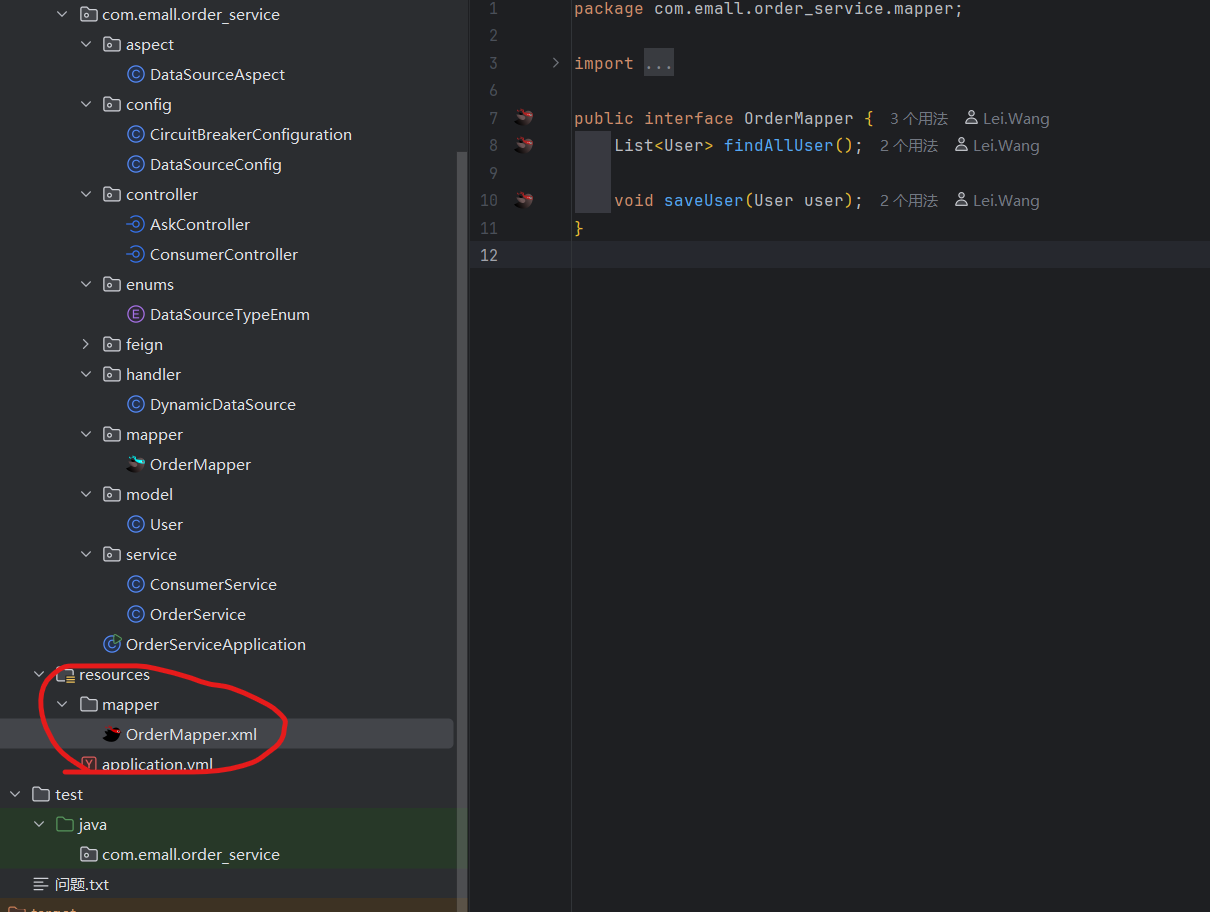Open ConsumerController from the tree
Viewport: 1210px width, 912px height.
[224, 255]
